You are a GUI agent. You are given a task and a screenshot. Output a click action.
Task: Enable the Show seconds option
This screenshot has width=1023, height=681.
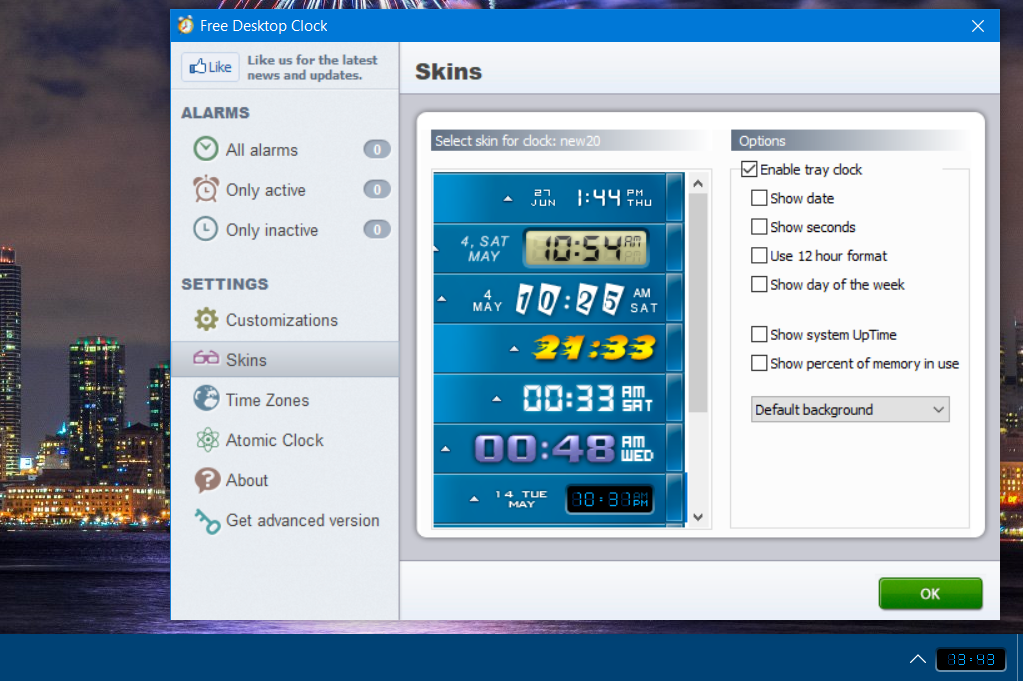[759, 227]
